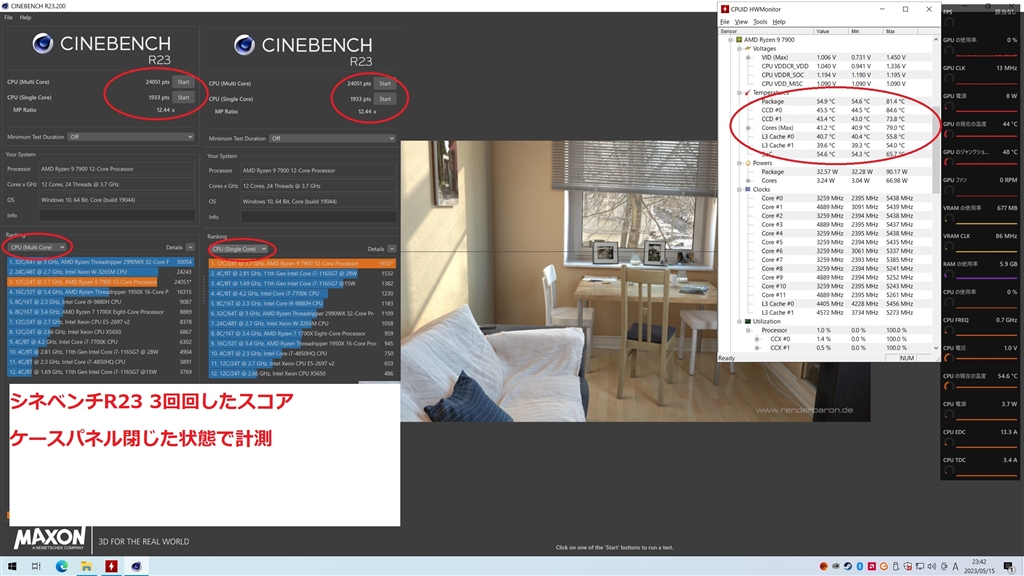The height and width of the screenshot is (576, 1024).
Task: Click the IME 'A' input mode indicator
Action: pyautogui.click(x=955, y=566)
